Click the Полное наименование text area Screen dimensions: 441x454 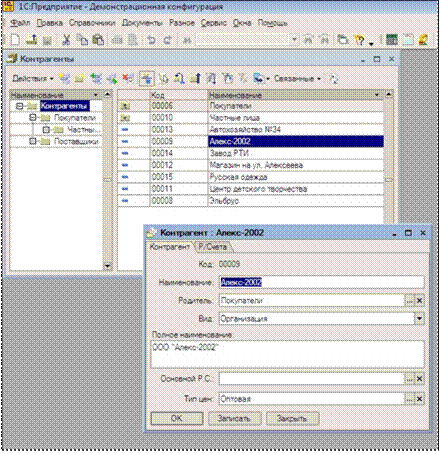pos(288,354)
